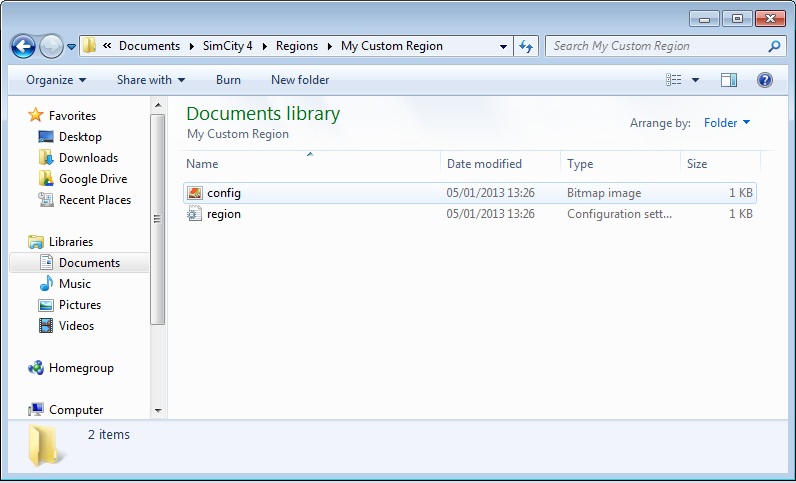The height and width of the screenshot is (483, 796).
Task: Refresh the folder view
Action: [526, 47]
